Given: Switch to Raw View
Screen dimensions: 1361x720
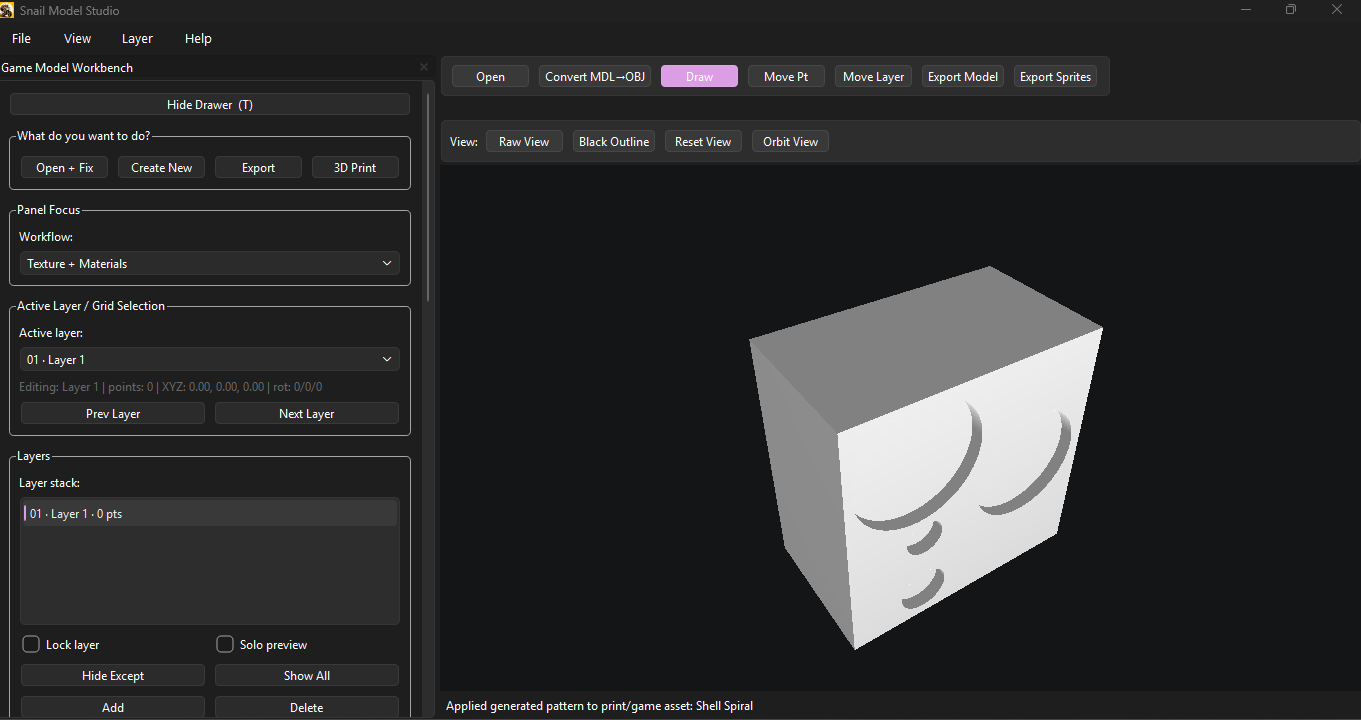Looking at the screenshot, I should tap(524, 141).
